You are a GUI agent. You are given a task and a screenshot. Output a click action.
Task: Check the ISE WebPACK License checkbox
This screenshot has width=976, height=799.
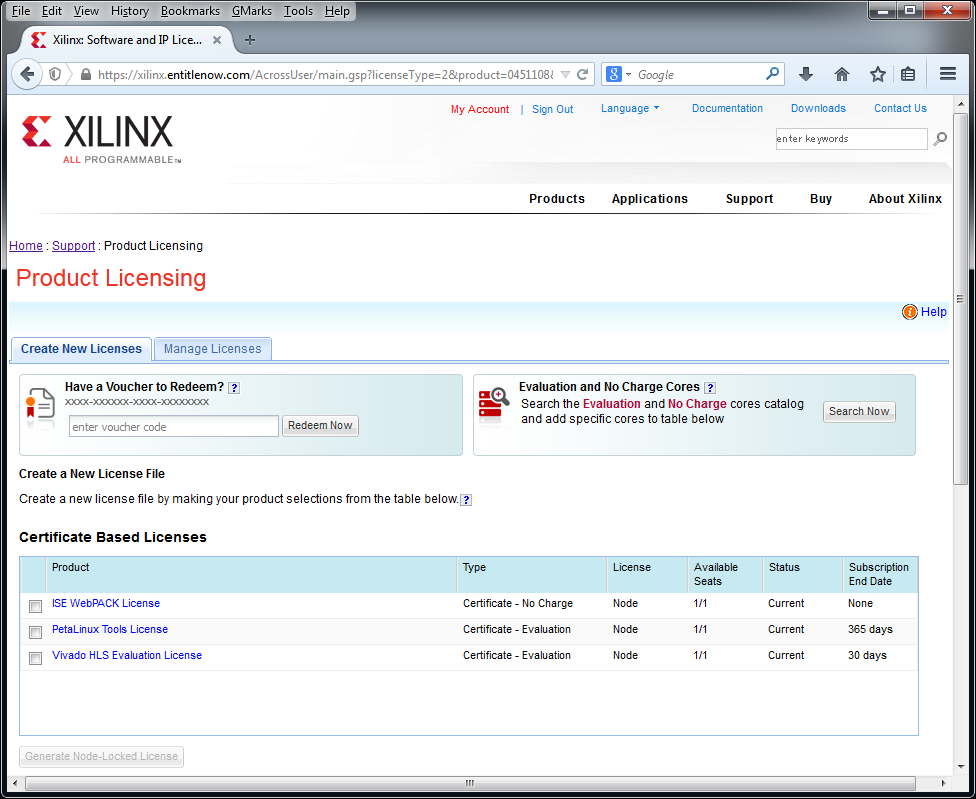[35, 606]
